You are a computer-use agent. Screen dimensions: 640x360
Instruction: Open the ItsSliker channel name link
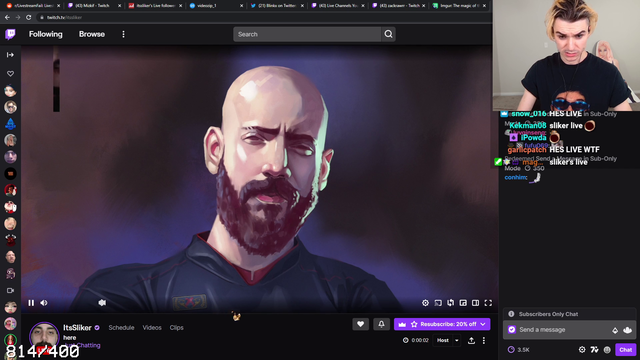point(77,327)
